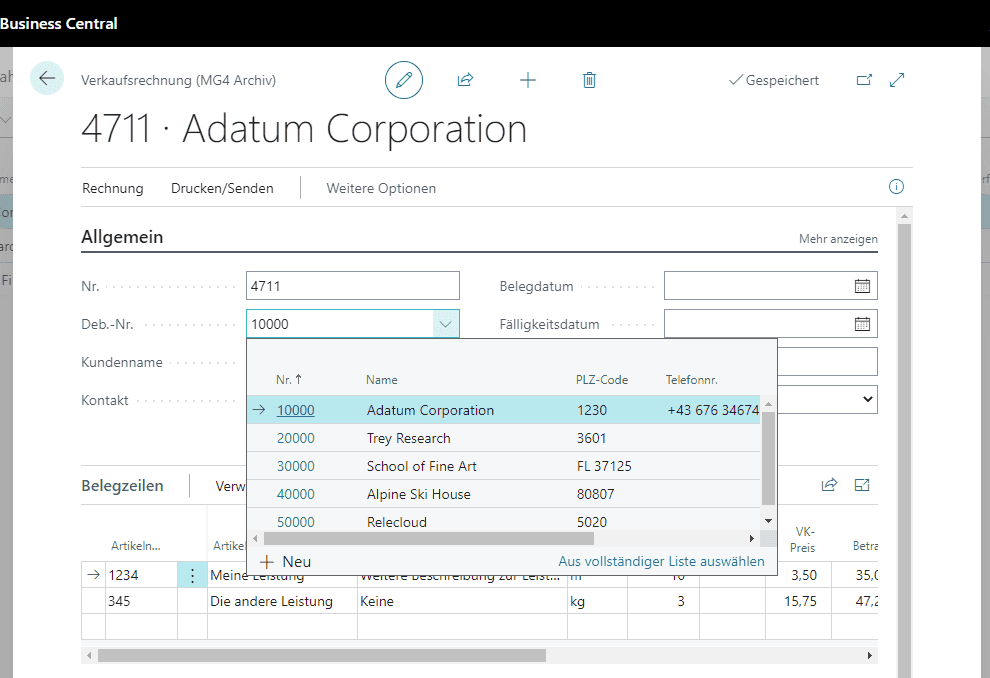Viewport: 990px width, 678px height.
Task: Click the info circle icon
Action: 896,187
